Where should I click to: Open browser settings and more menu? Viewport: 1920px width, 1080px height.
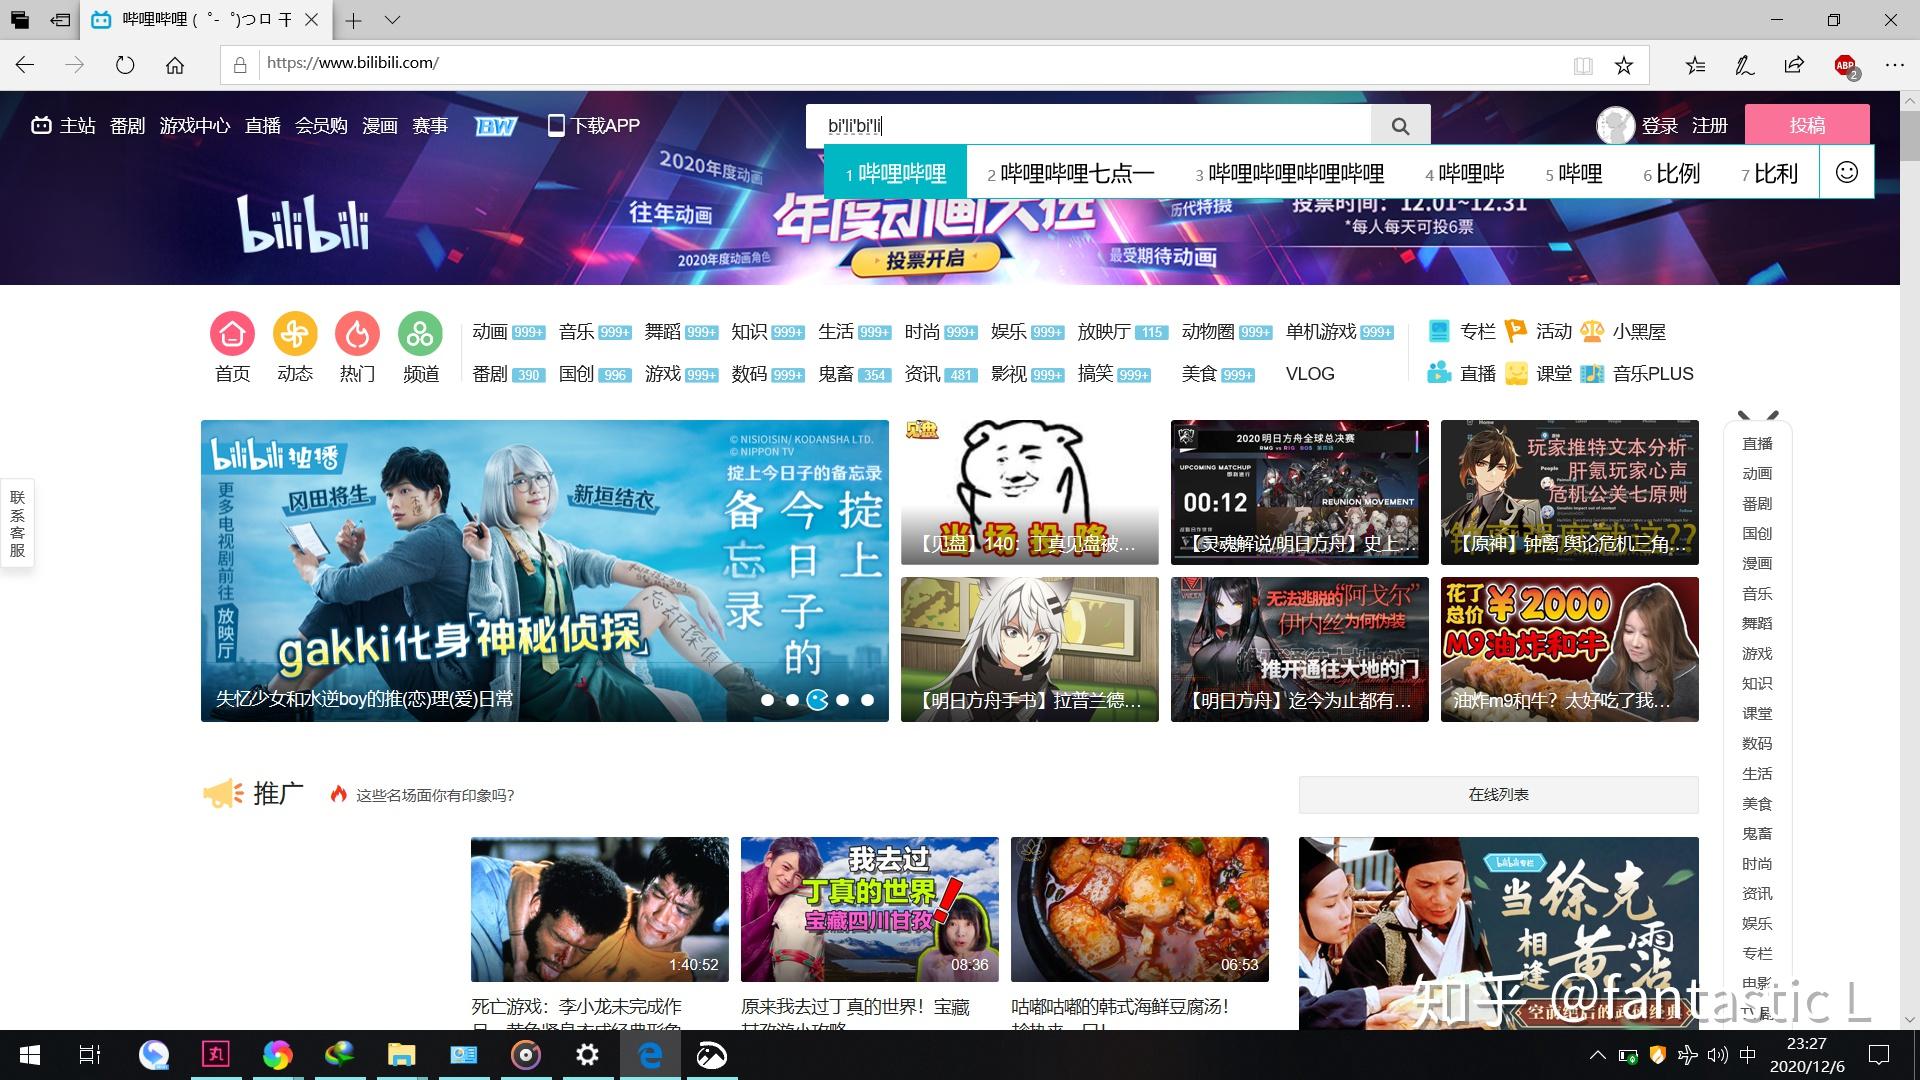click(x=1895, y=65)
